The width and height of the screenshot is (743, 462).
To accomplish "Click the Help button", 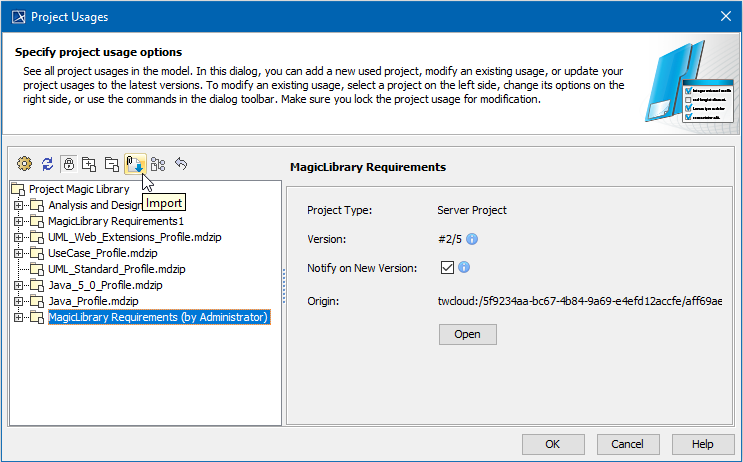I will [x=702, y=444].
